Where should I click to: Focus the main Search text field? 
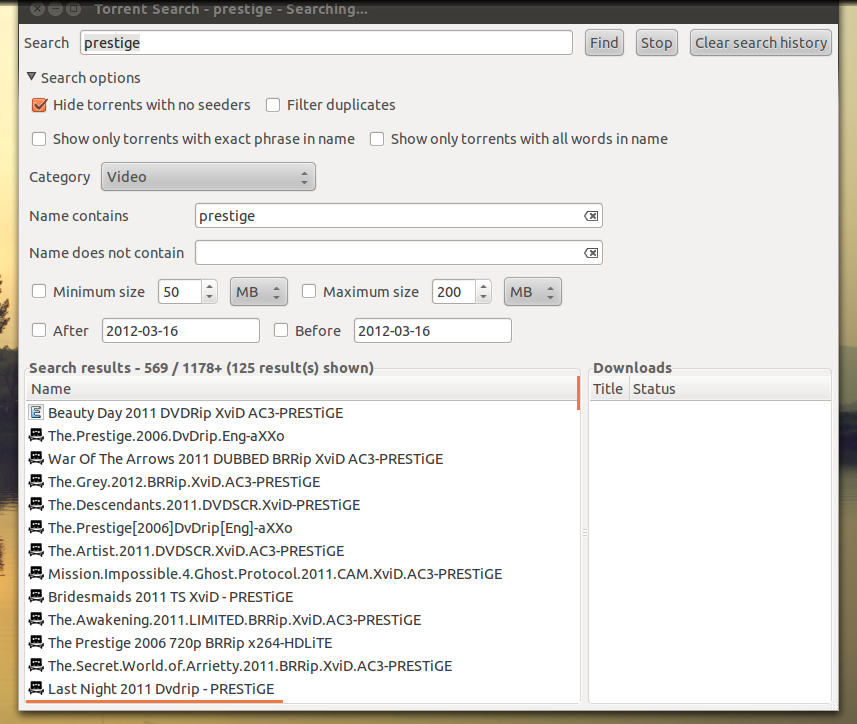pos(326,43)
